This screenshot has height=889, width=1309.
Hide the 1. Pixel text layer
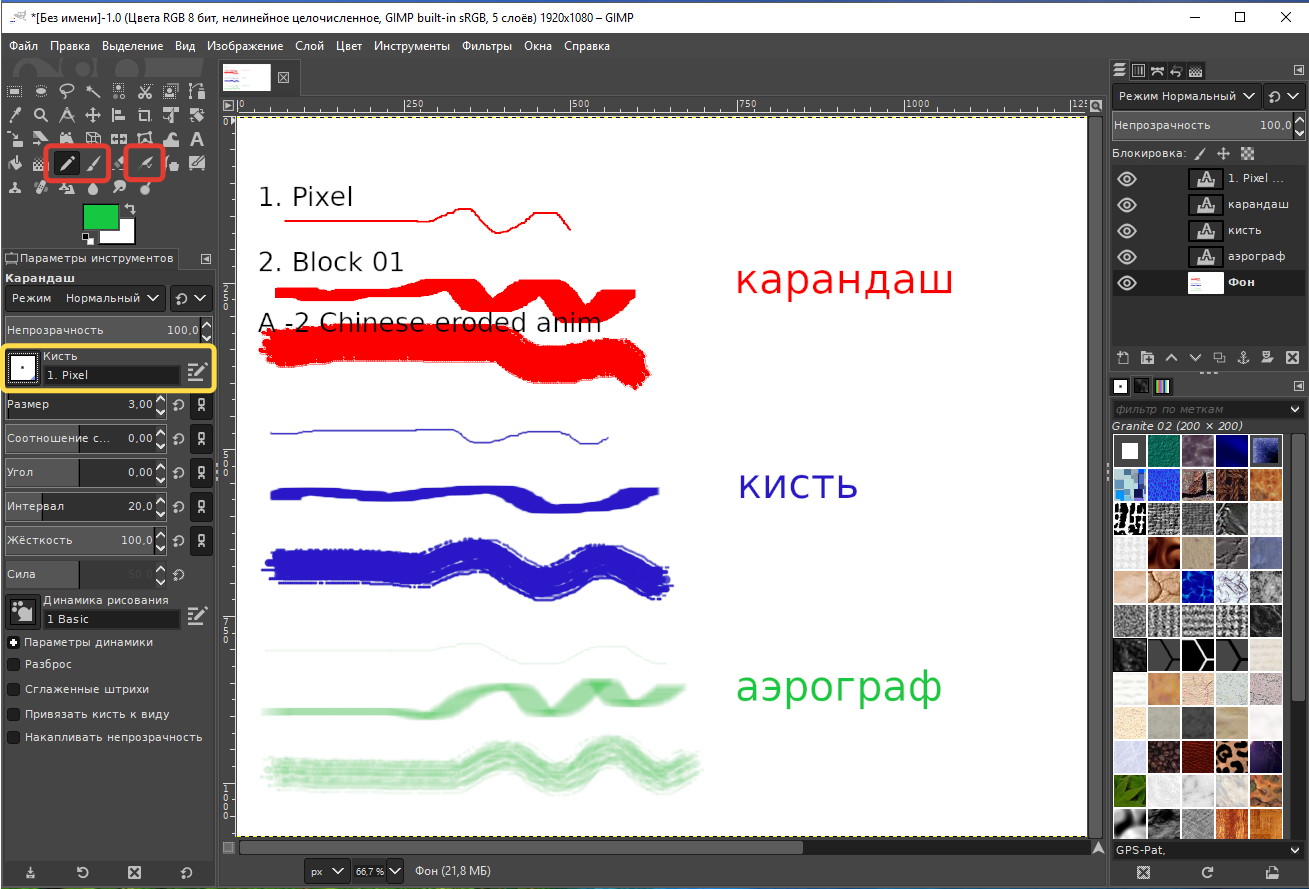point(1127,179)
